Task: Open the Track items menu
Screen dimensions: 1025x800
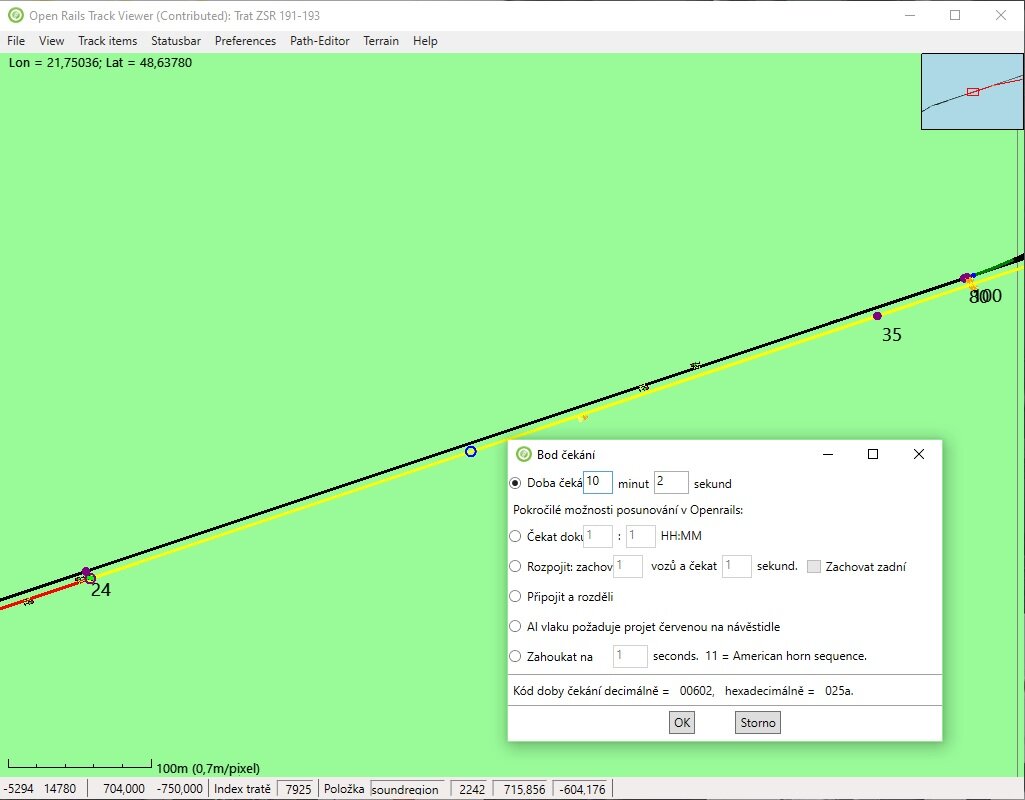Action: click(107, 41)
